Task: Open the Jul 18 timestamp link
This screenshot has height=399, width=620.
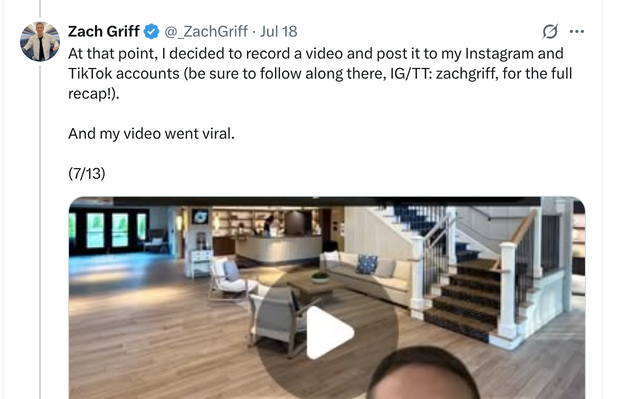Action: 278,32
